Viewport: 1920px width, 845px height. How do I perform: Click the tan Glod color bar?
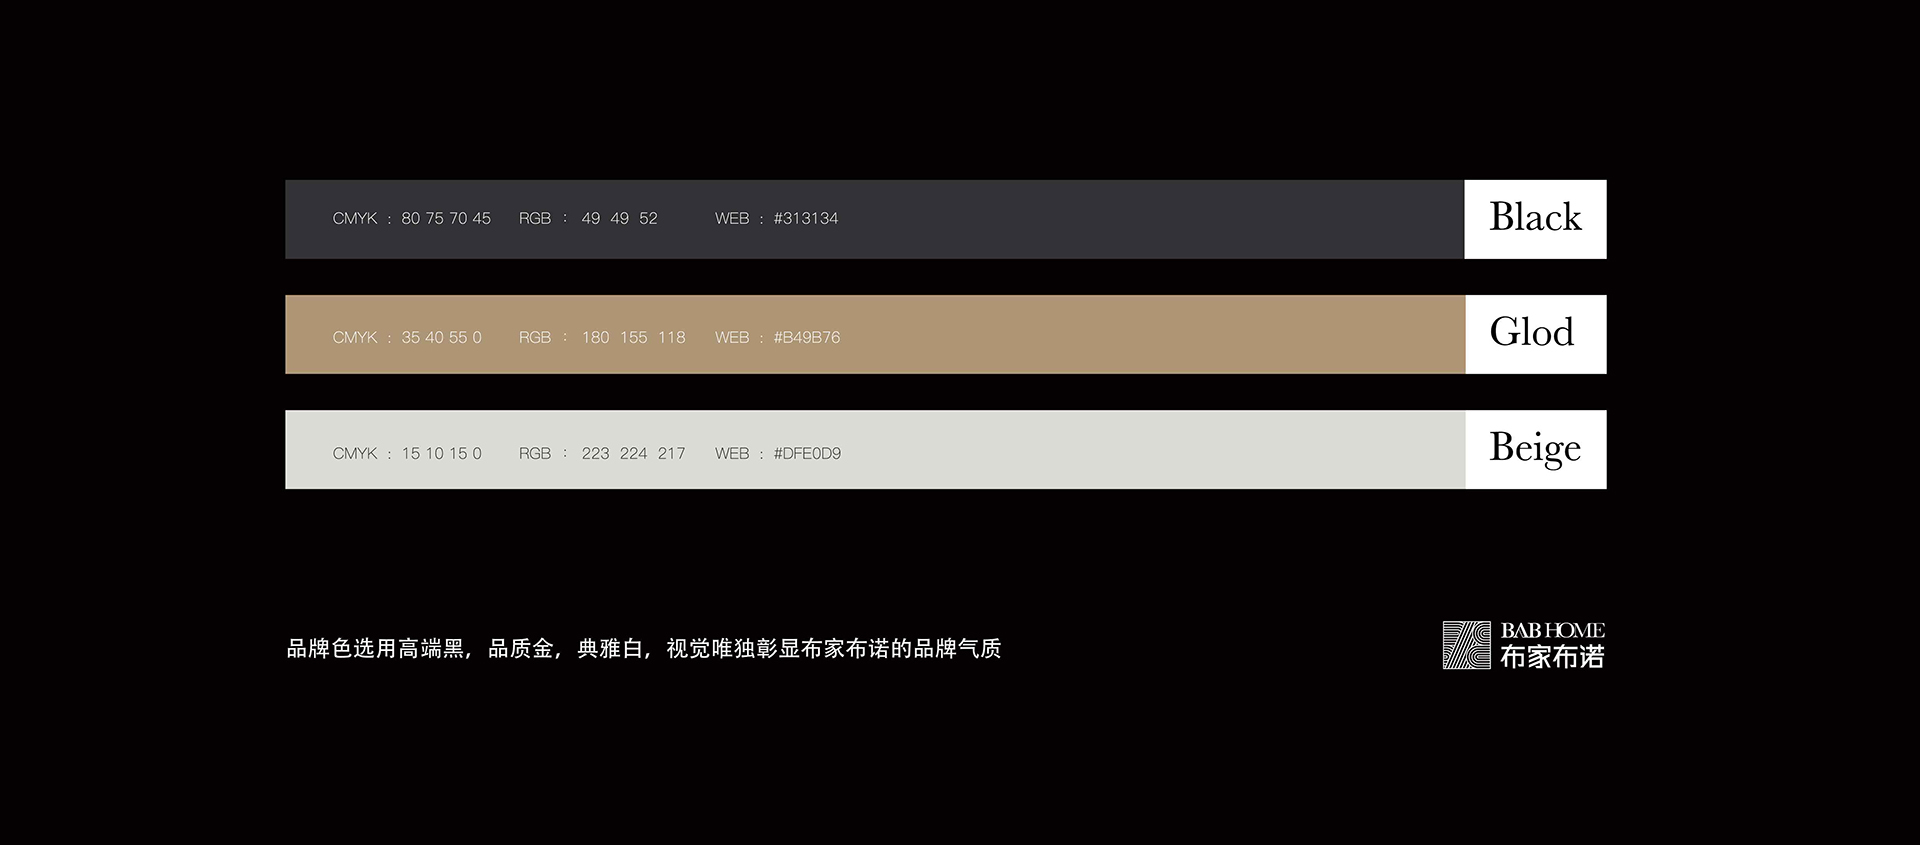[x=875, y=334]
